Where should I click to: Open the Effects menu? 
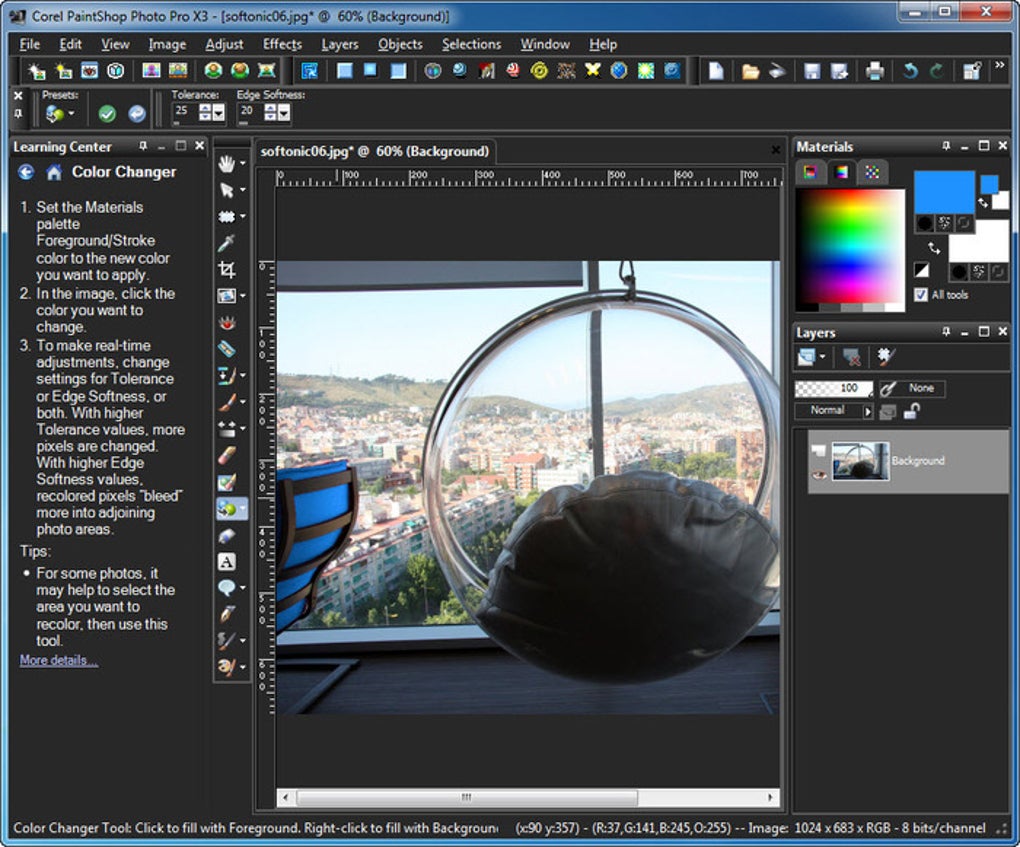click(x=282, y=44)
